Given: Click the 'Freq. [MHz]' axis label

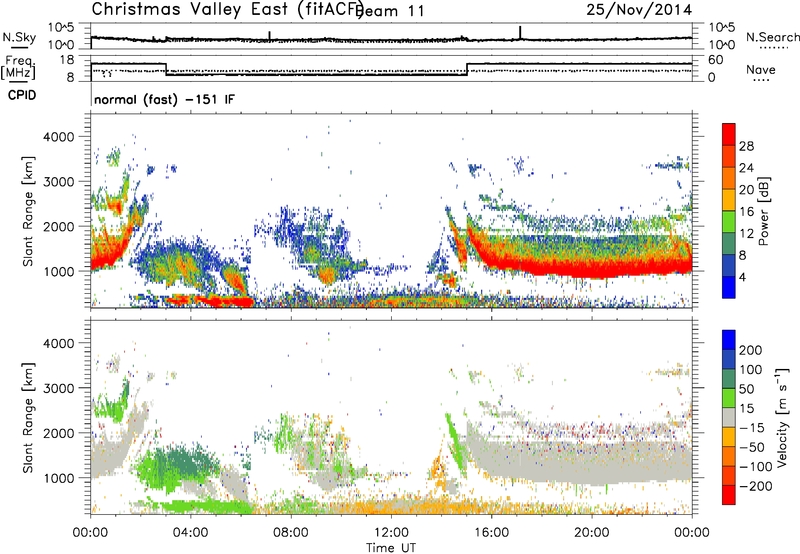Looking at the screenshot, I should coord(19,67).
